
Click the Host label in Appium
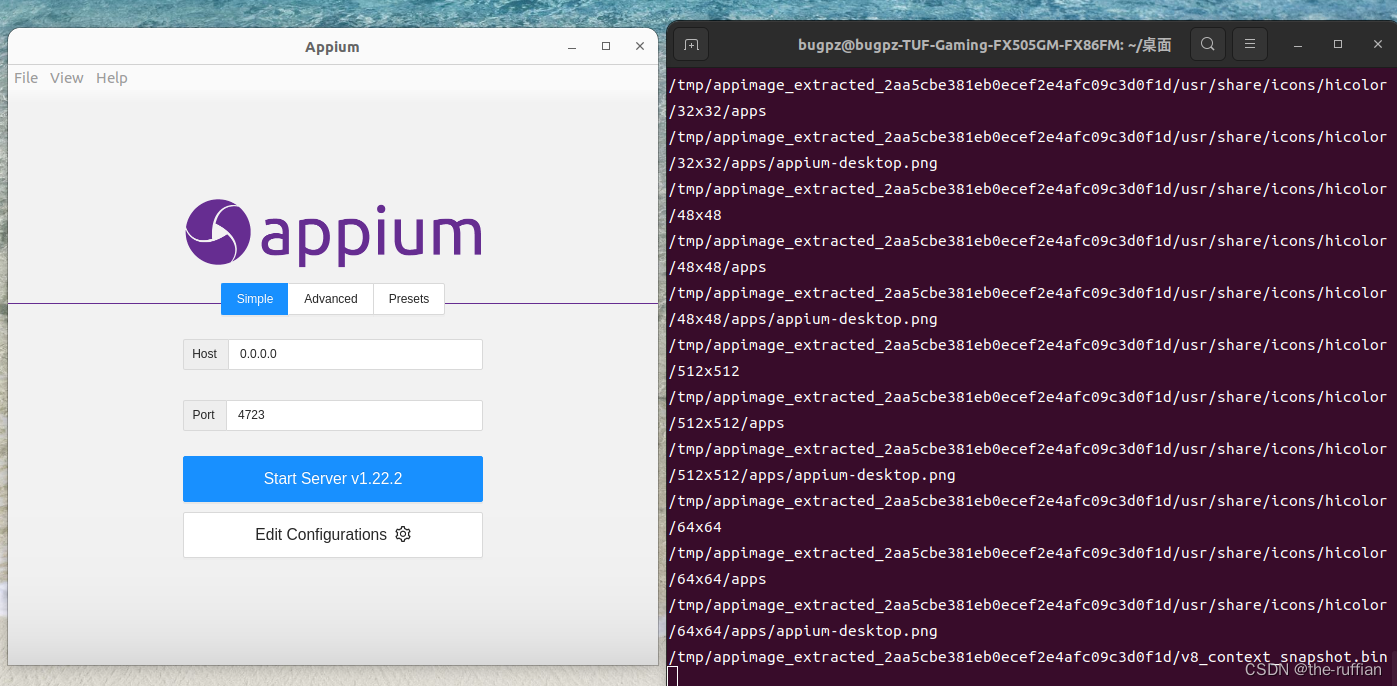click(x=205, y=354)
